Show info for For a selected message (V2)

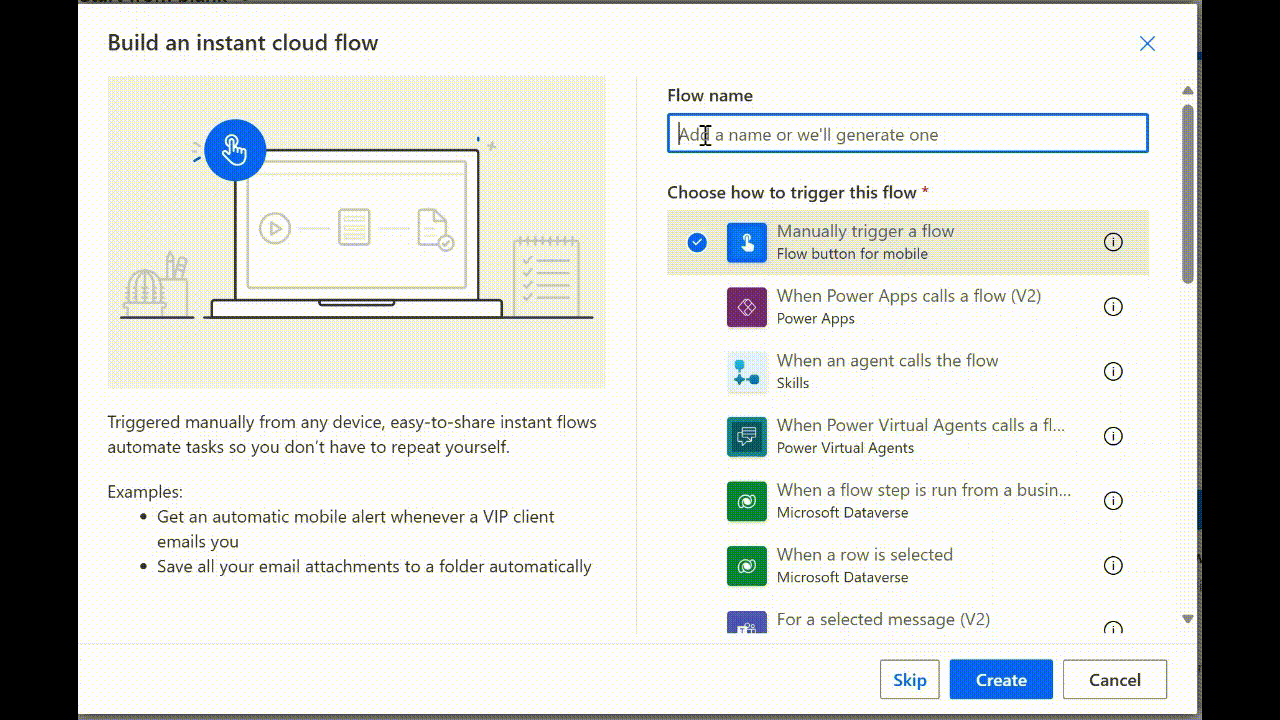[1113, 628]
